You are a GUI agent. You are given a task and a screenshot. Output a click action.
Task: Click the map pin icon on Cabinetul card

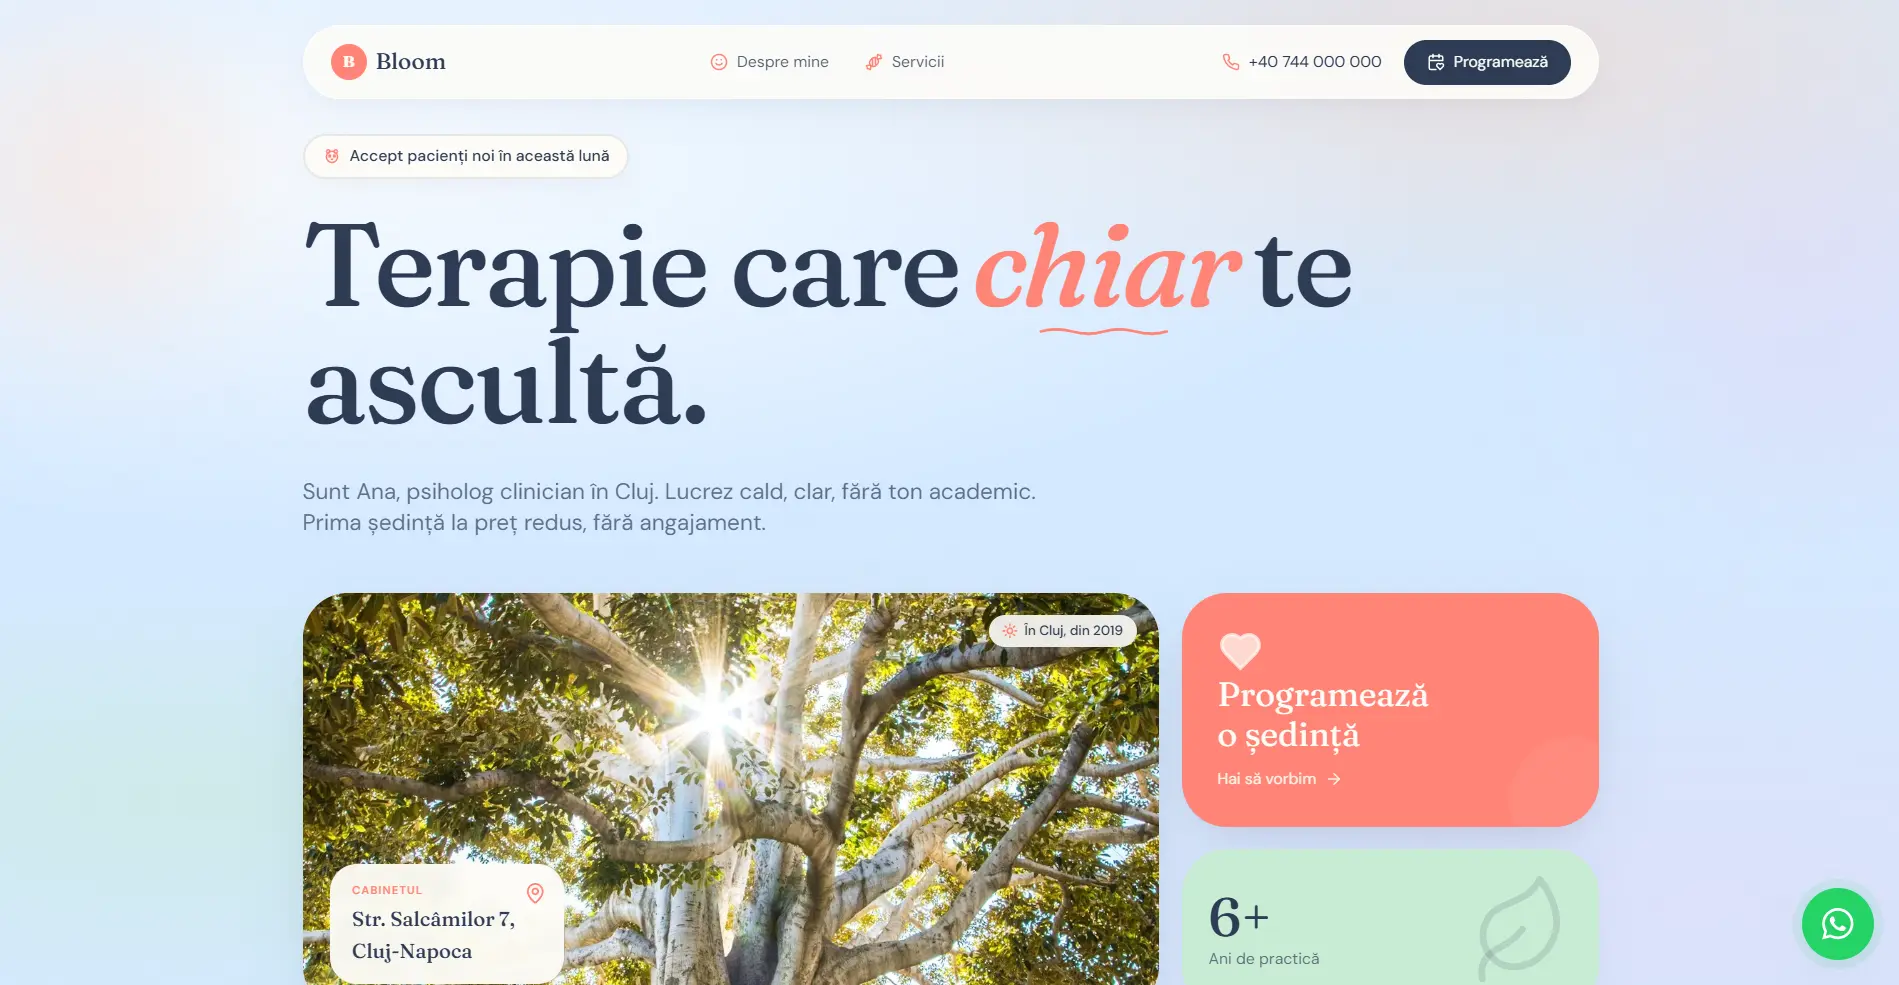[535, 893]
